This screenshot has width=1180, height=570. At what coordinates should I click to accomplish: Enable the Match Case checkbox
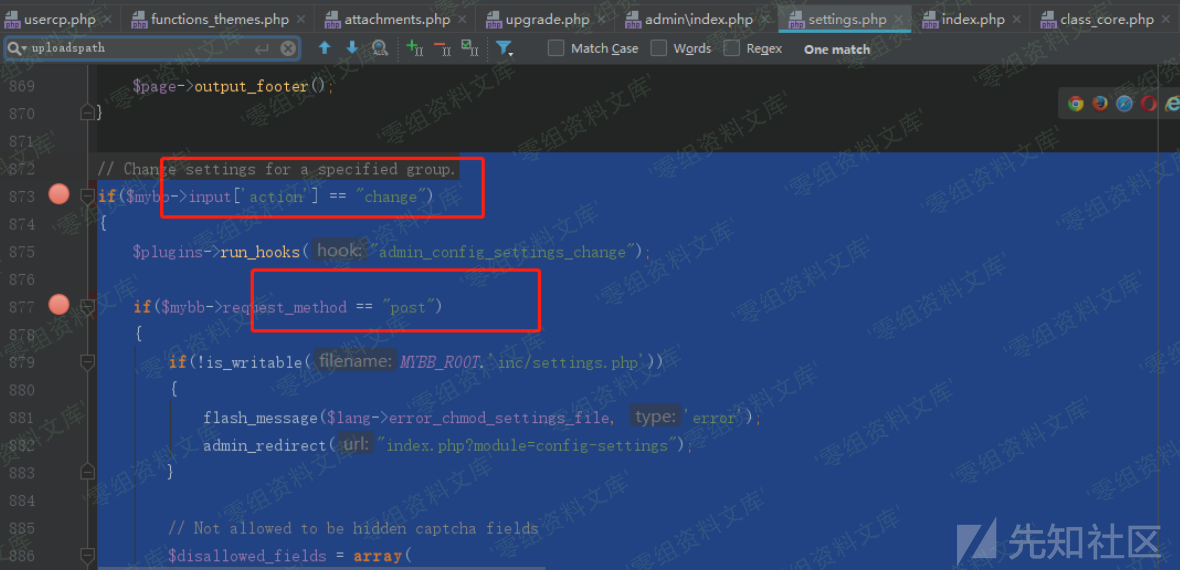click(556, 48)
